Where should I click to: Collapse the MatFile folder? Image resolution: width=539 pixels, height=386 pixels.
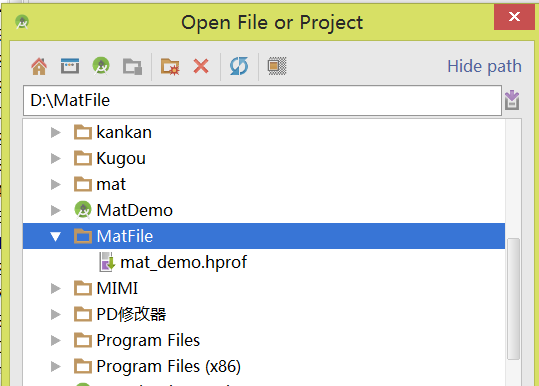(x=55, y=236)
